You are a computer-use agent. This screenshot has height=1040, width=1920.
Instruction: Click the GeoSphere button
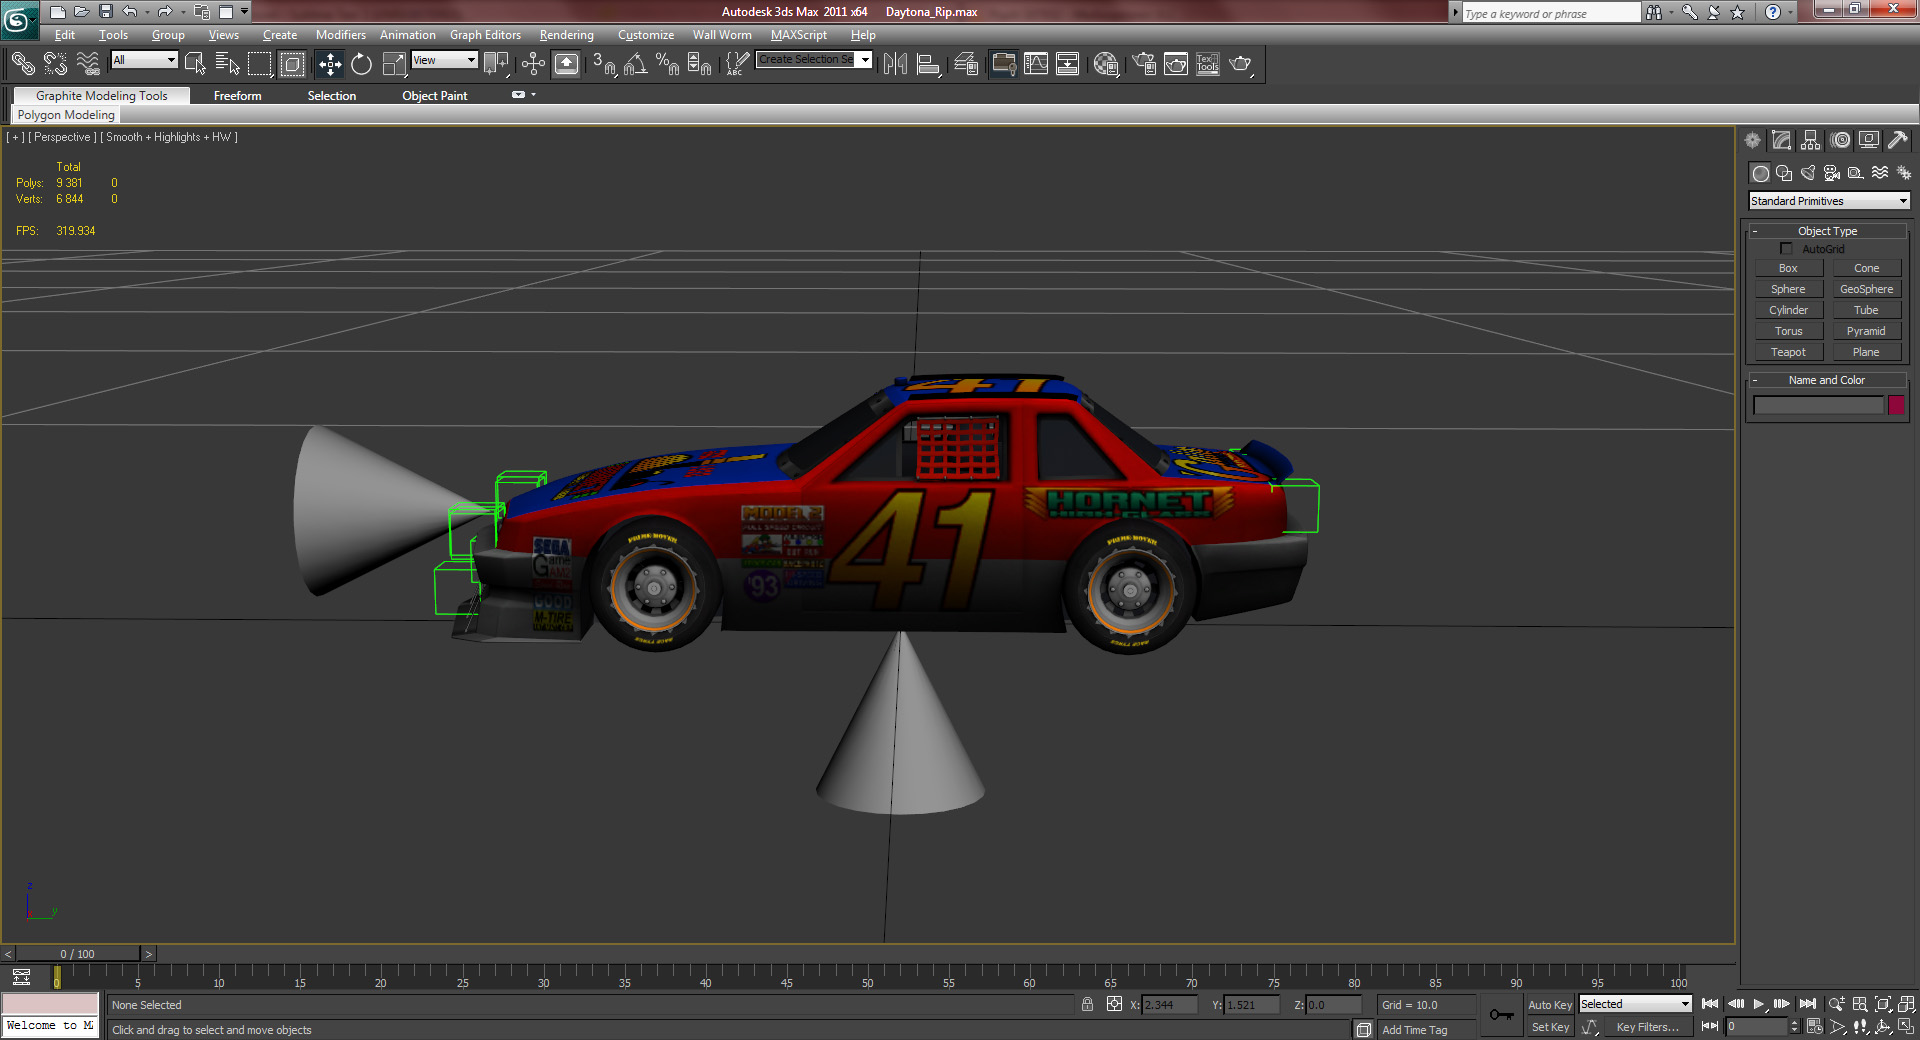pos(1866,289)
